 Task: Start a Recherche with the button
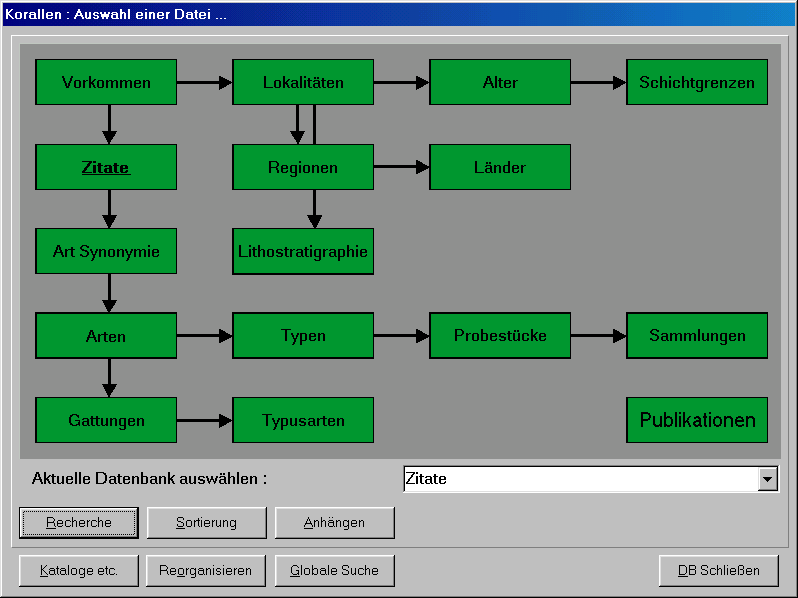tap(79, 523)
